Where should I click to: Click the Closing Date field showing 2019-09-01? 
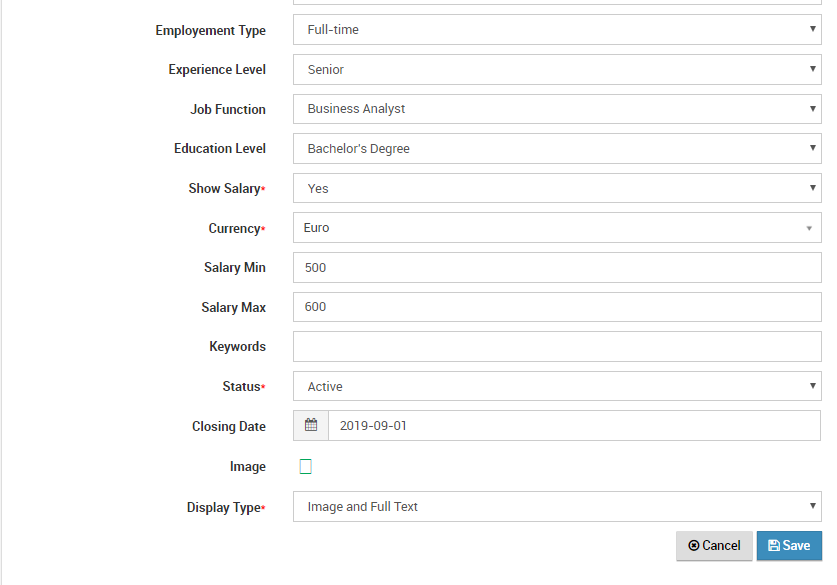coord(574,425)
